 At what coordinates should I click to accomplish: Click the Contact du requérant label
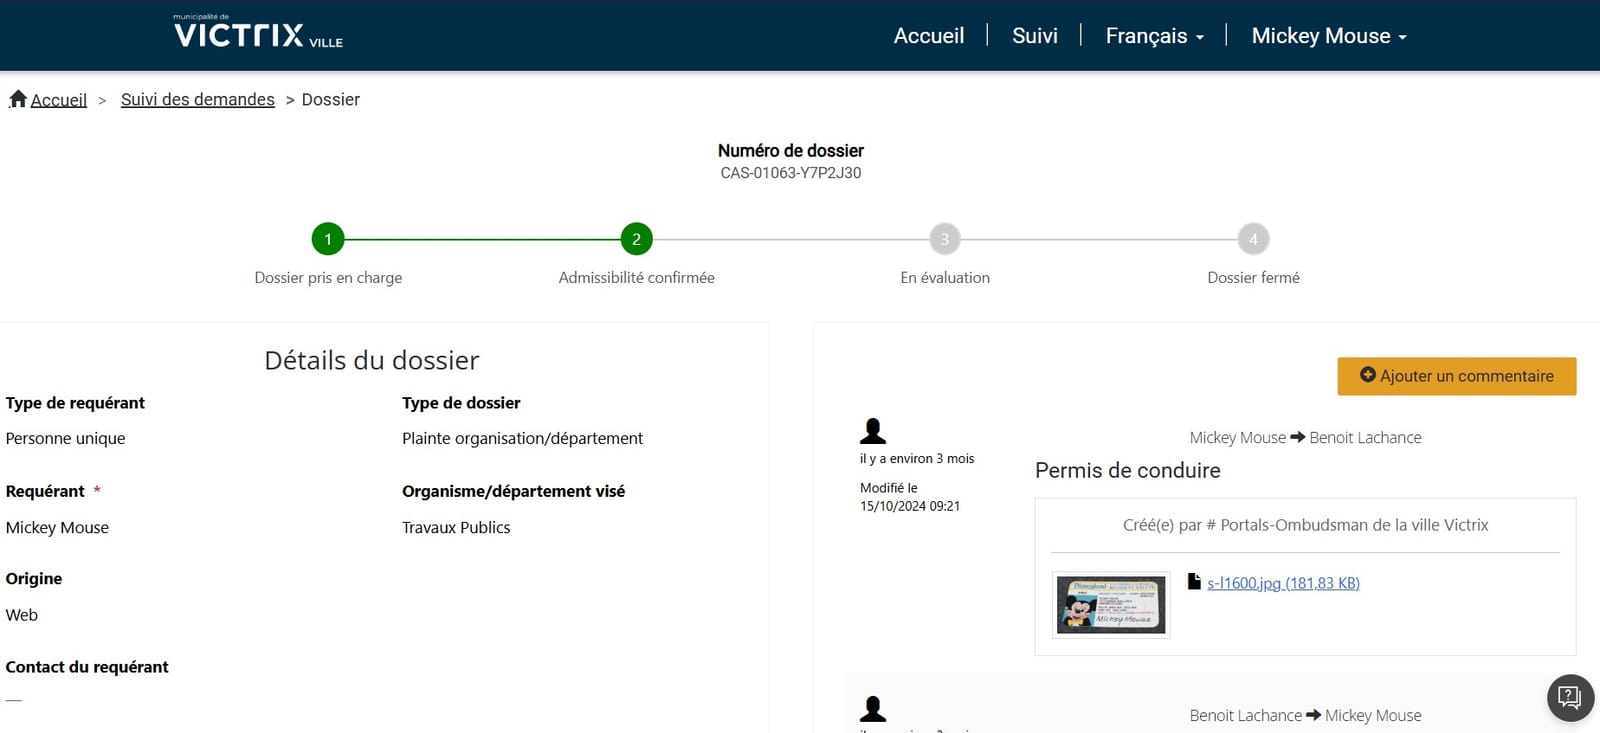(x=87, y=667)
